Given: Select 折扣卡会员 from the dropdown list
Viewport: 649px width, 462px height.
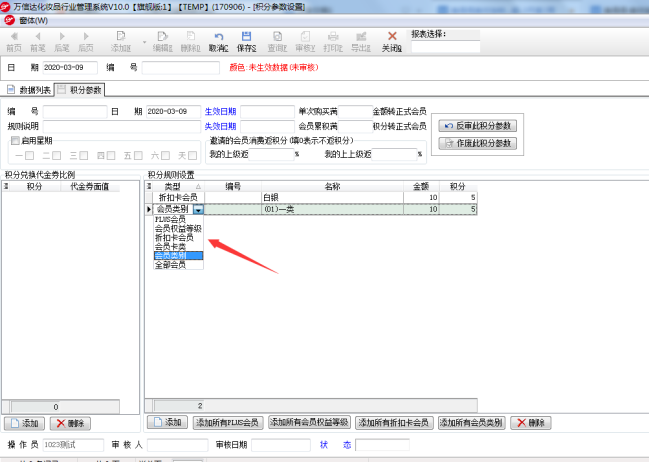Looking at the screenshot, I should (x=178, y=238).
